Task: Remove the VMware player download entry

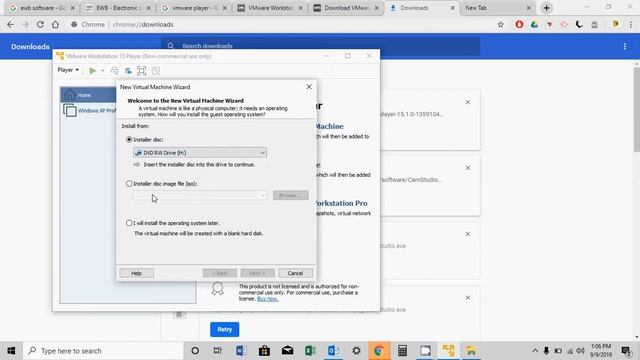Action: (468, 102)
